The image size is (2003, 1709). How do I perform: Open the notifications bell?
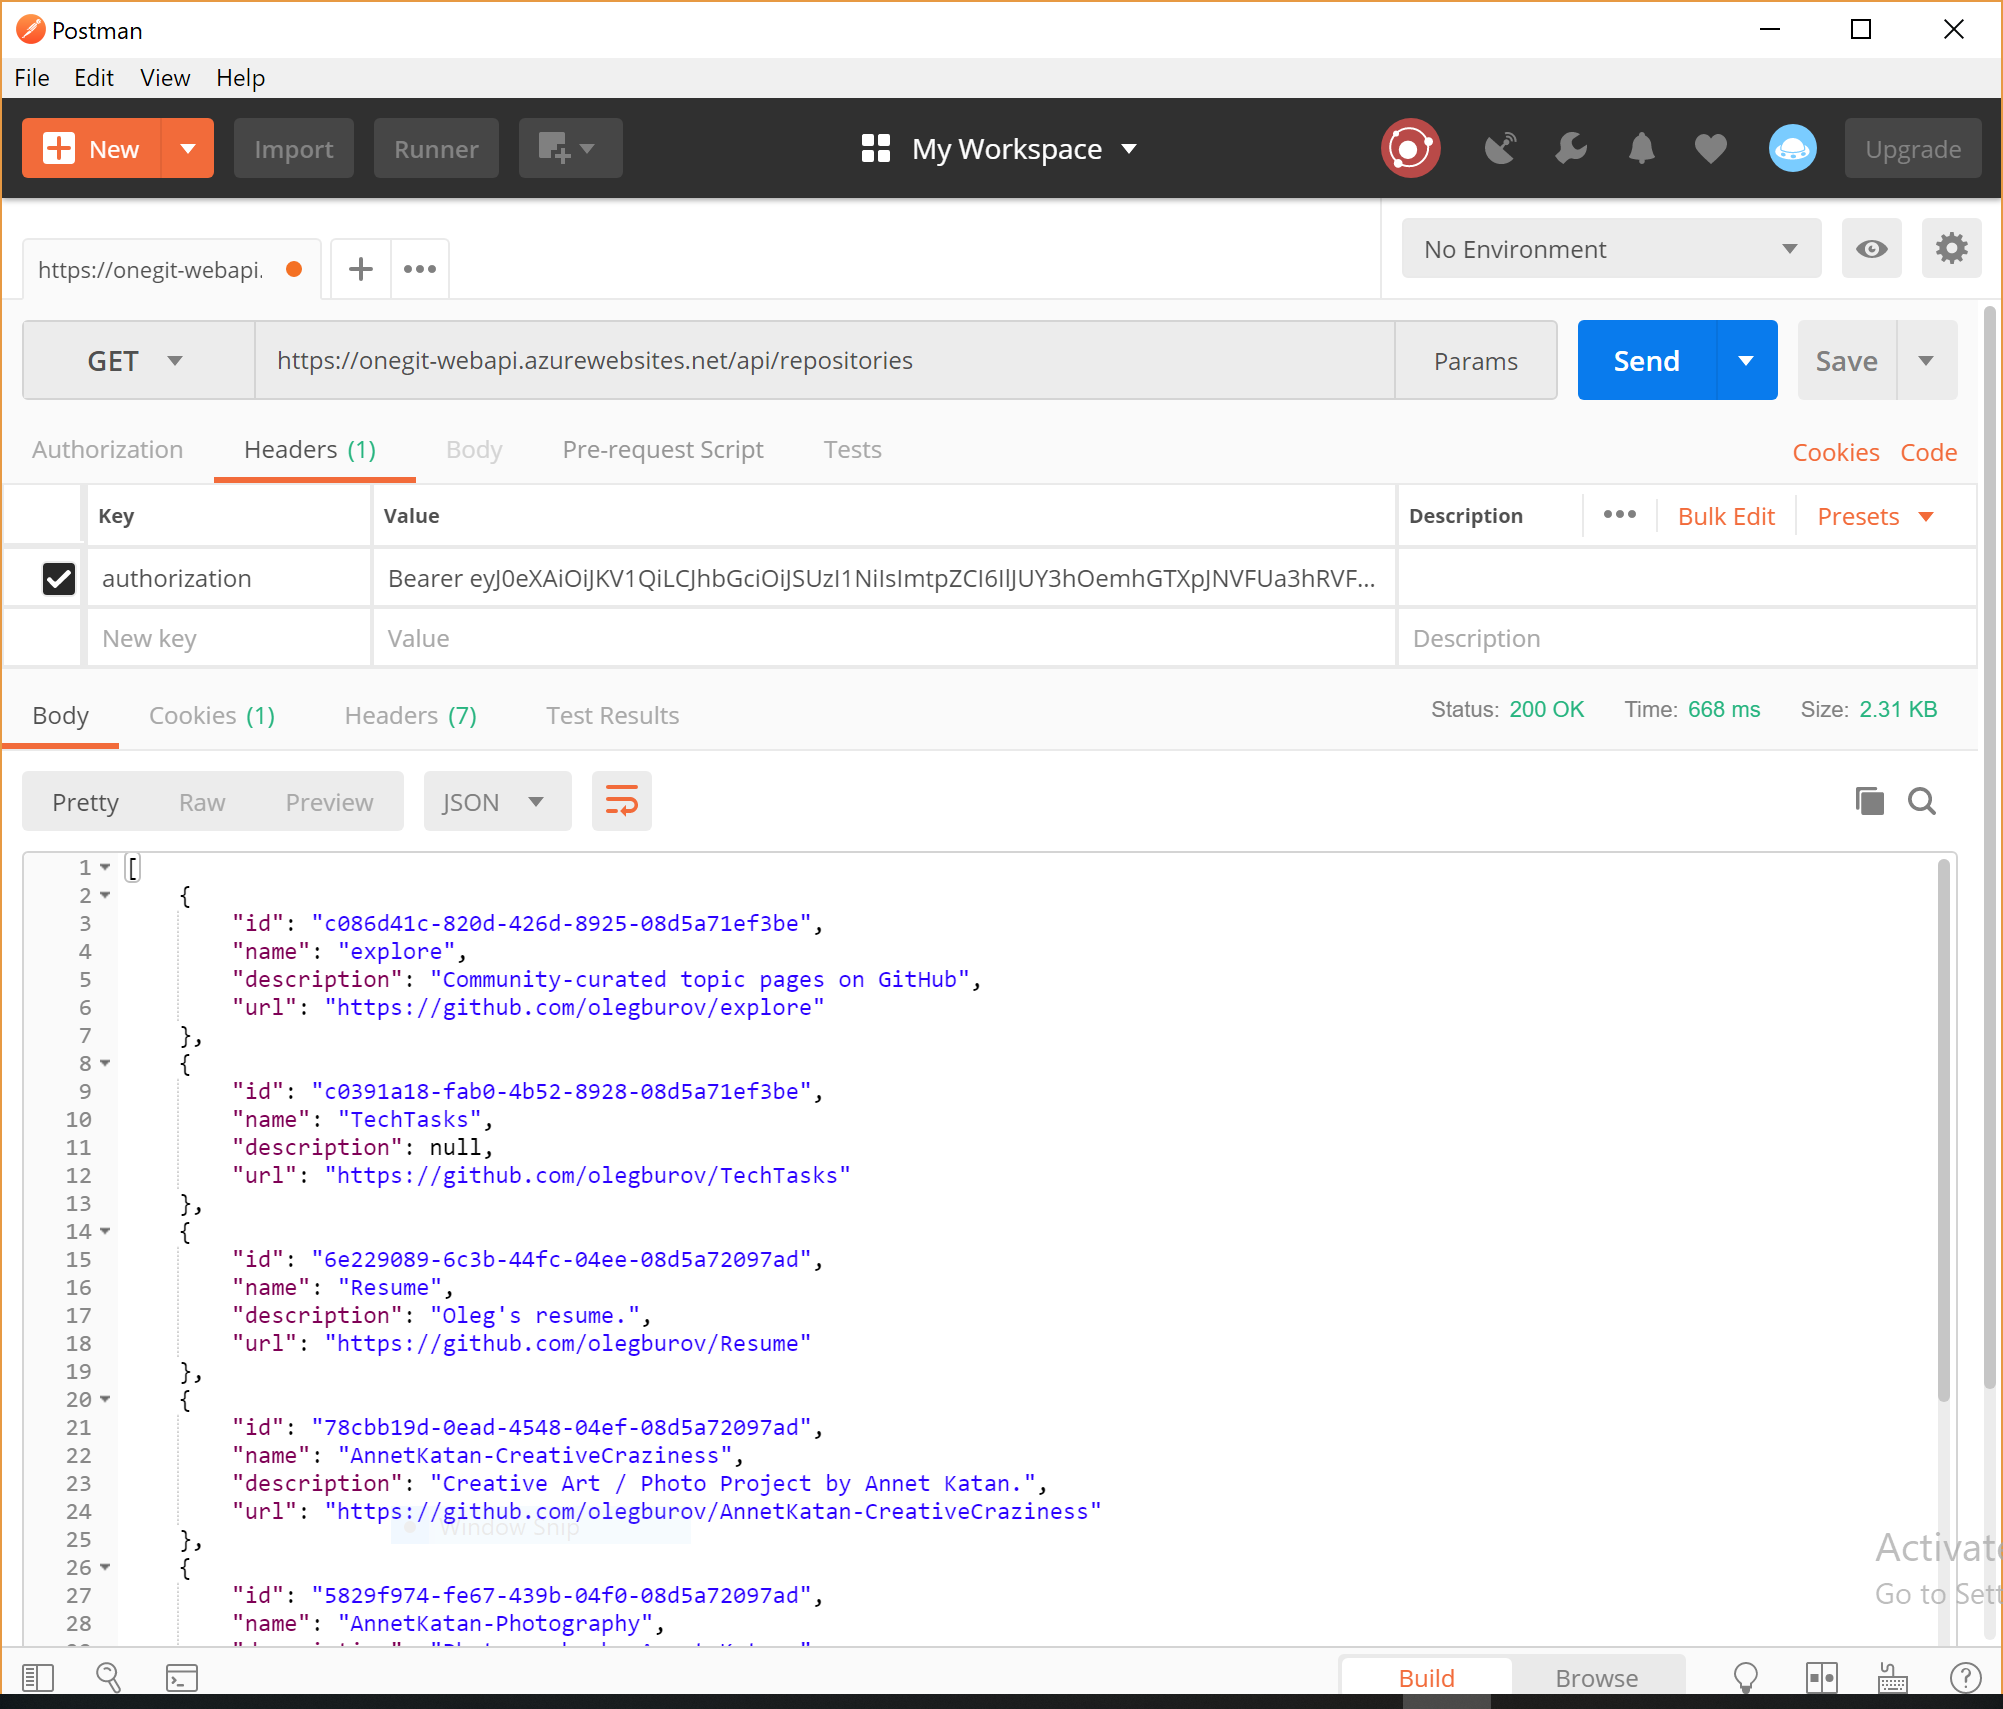(x=1641, y=149)
